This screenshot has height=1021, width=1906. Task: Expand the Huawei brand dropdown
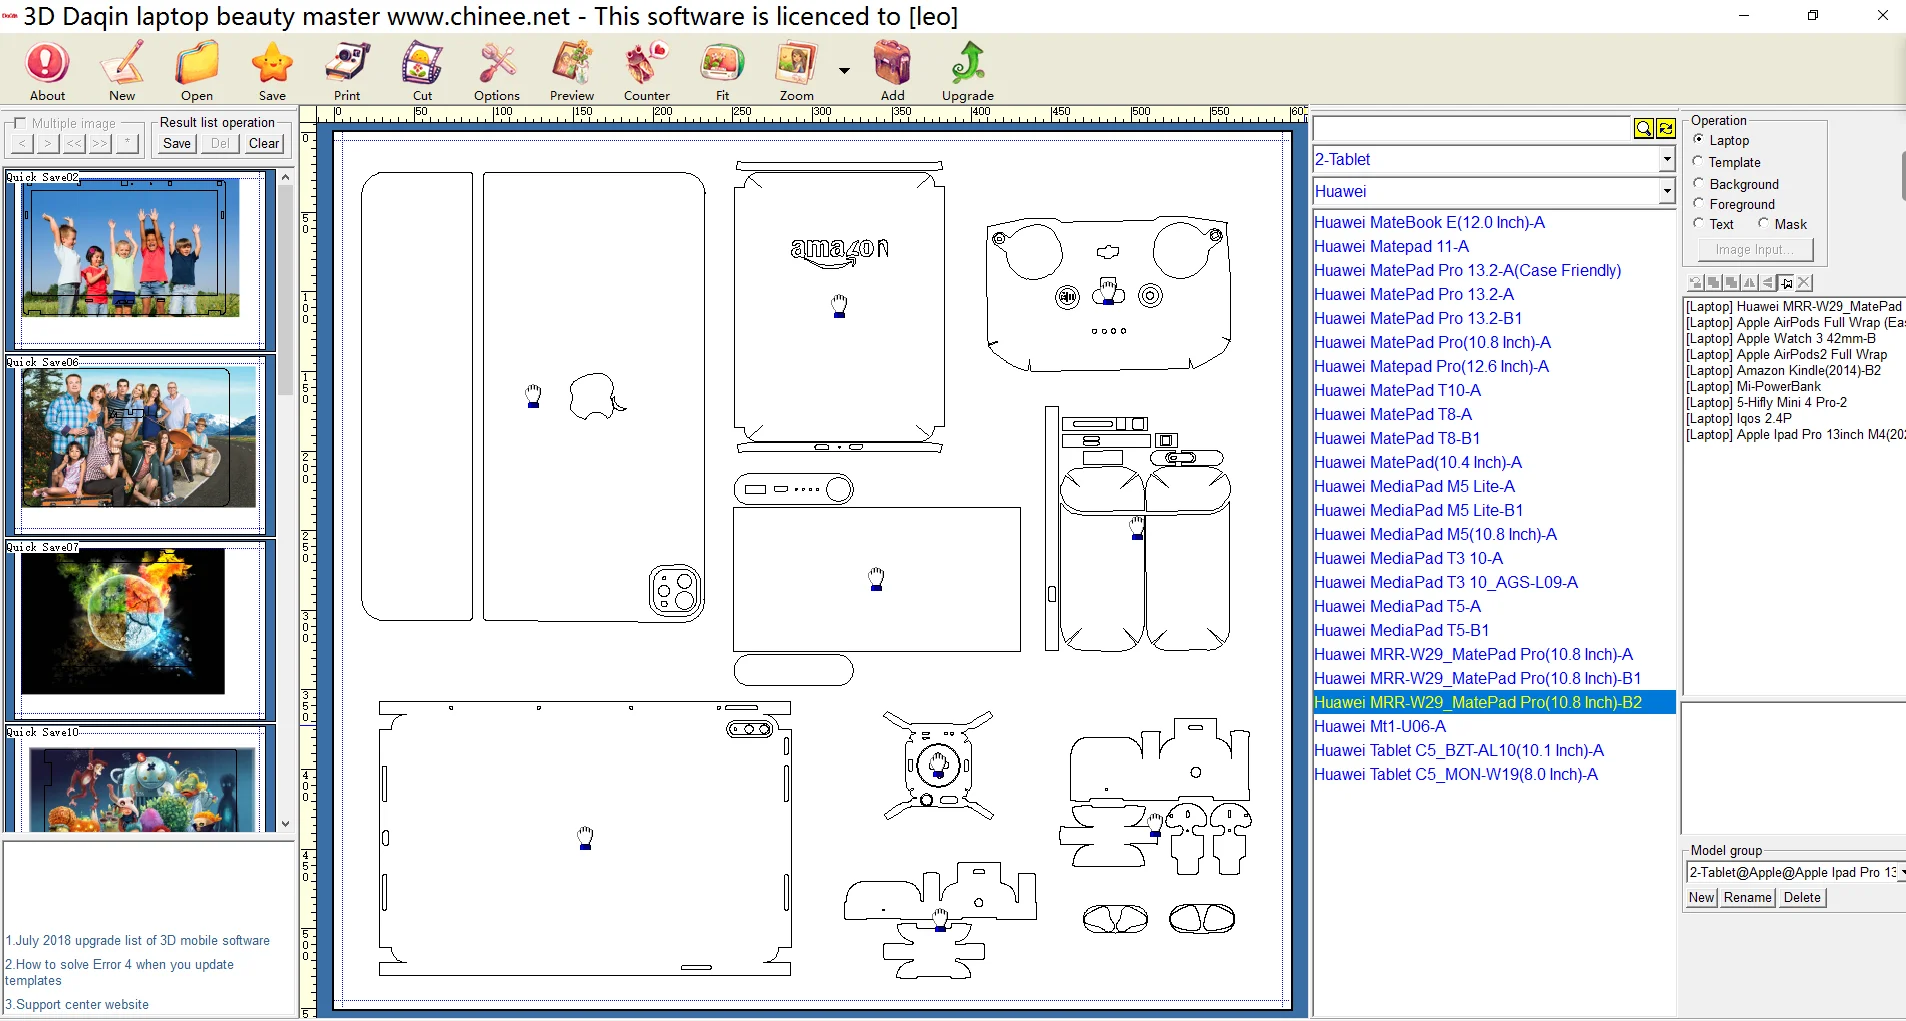pos(1666,192)
